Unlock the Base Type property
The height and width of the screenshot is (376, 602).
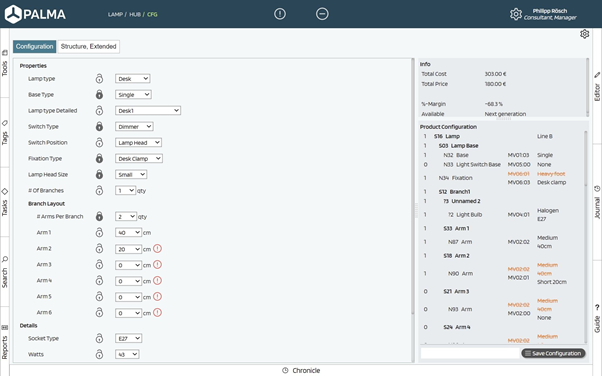click(x=99, y=94)
